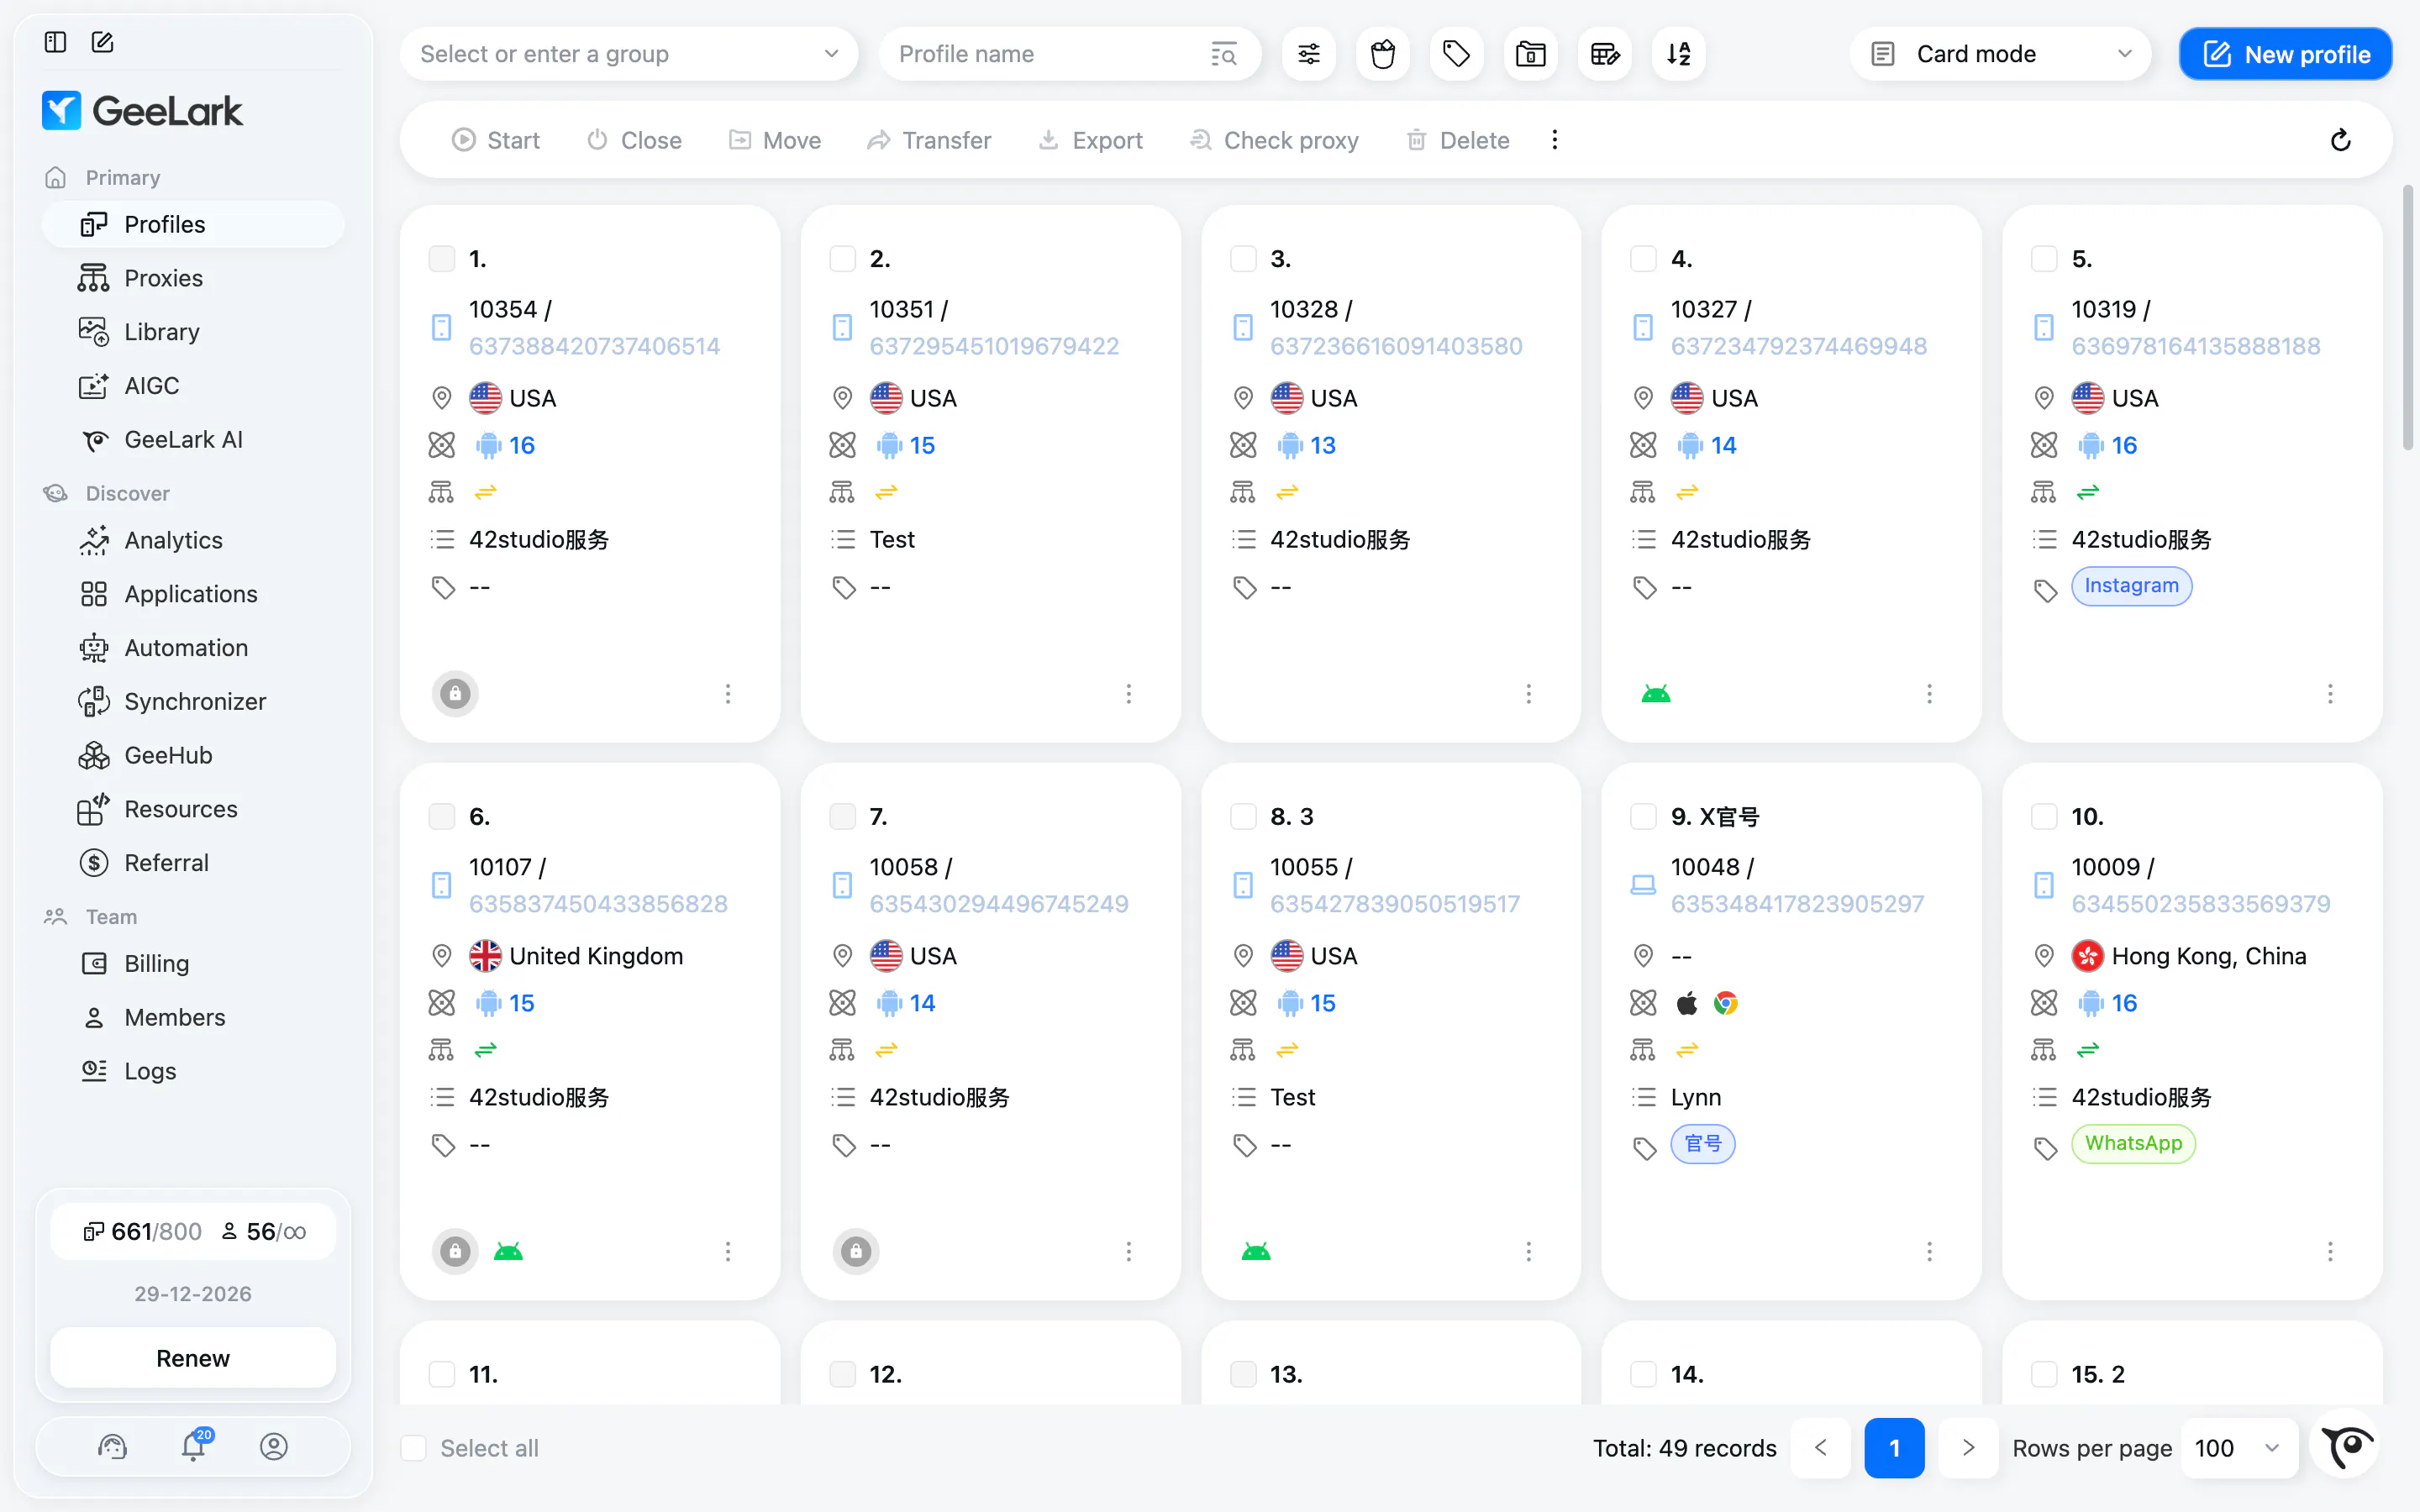Select the checkbox for profile 6

click(442, 817)
